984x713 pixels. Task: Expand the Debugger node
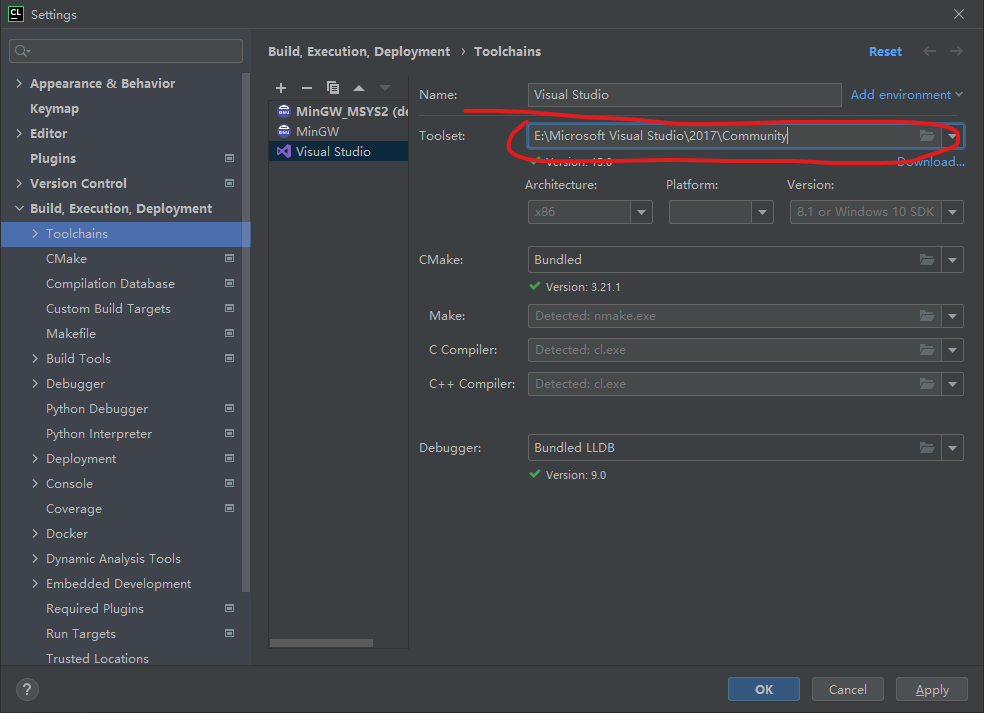click(35, 383)
